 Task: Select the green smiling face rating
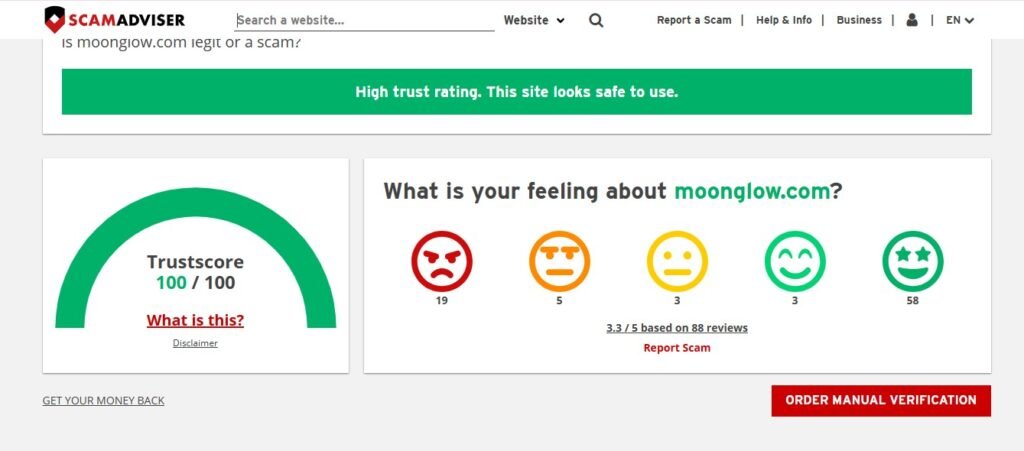(795, 261)
